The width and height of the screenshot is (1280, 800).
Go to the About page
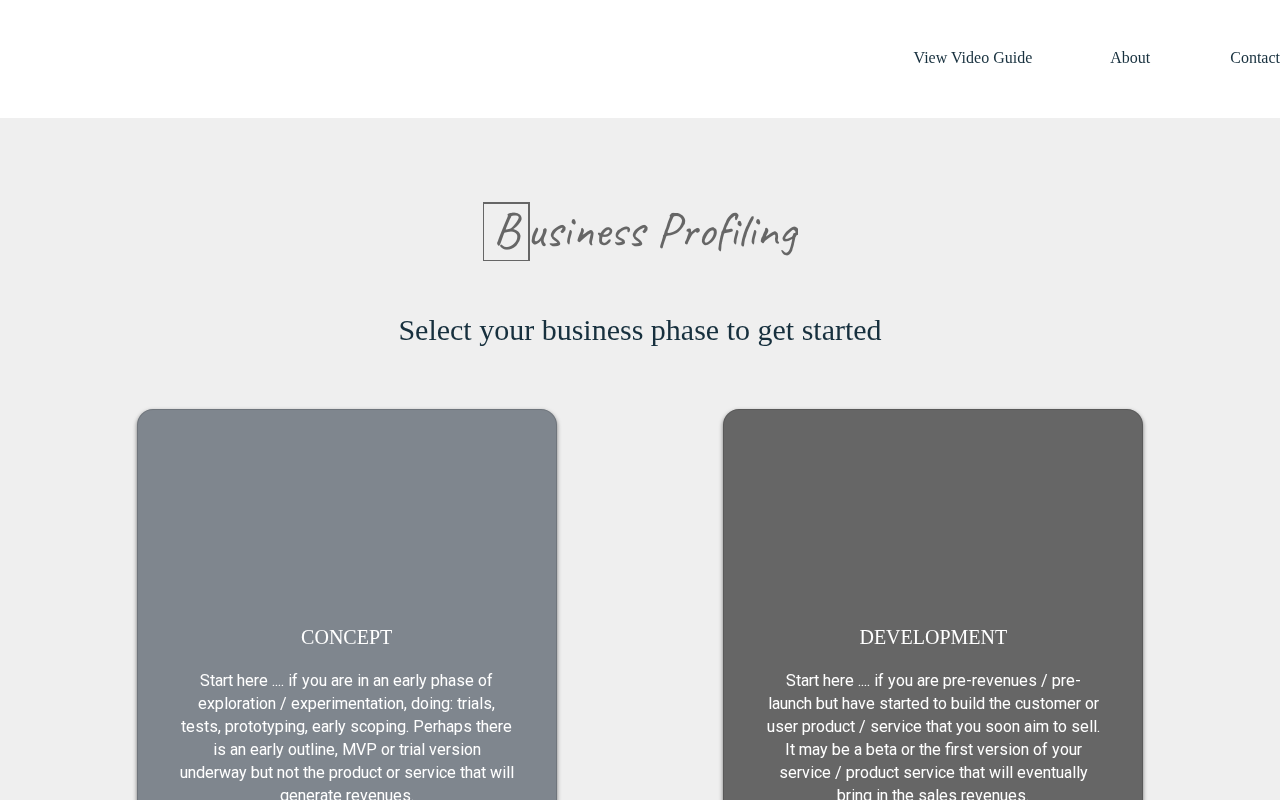pos(1129,58)
